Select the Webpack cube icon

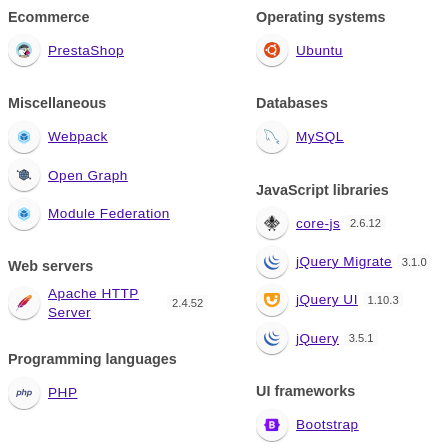coord(24,137)
